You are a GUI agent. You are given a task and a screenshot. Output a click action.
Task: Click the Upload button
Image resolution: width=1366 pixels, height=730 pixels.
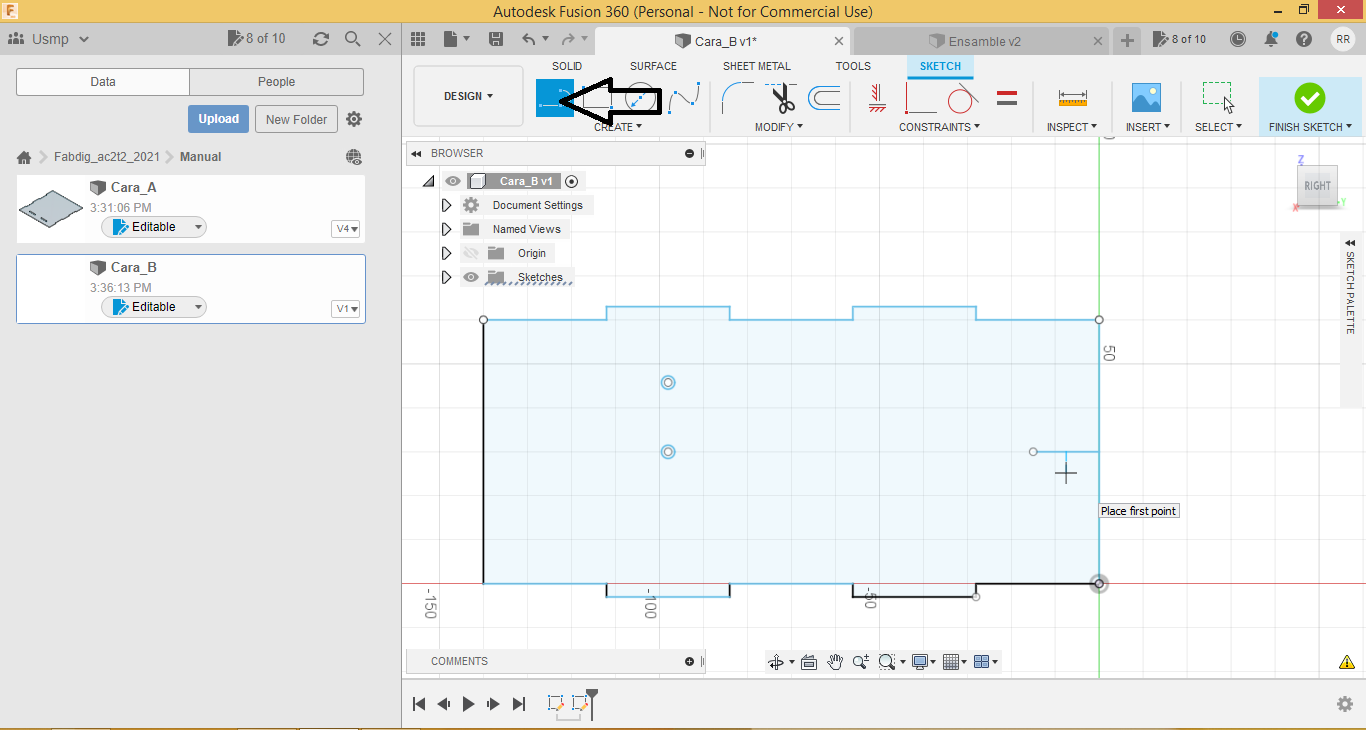pyautogui.click(x=218, y=119)
